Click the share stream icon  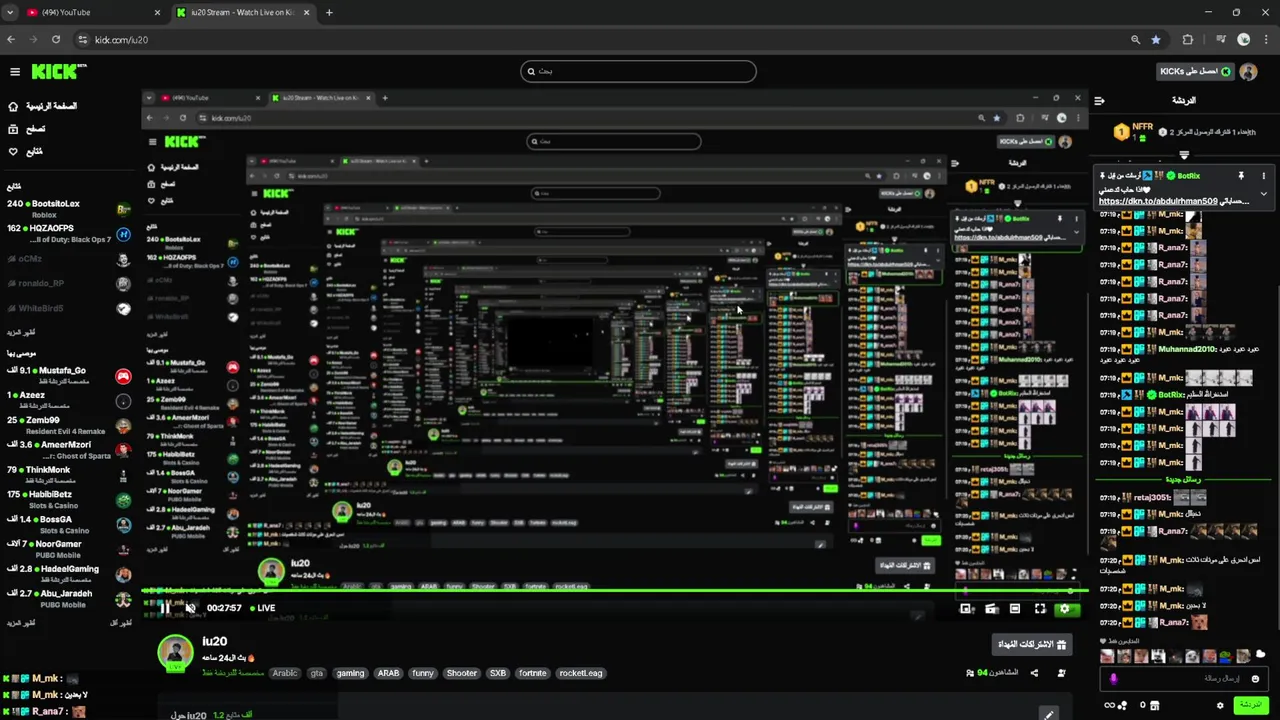tap(1034, 673)
